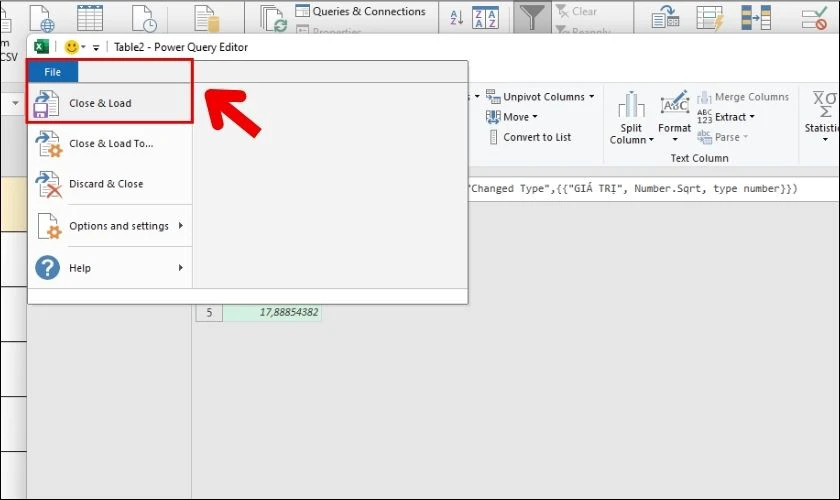The image size is (840, 500).
Task: Open the smiley feedback dropdown arrow
Action: (x=84, y=47)
